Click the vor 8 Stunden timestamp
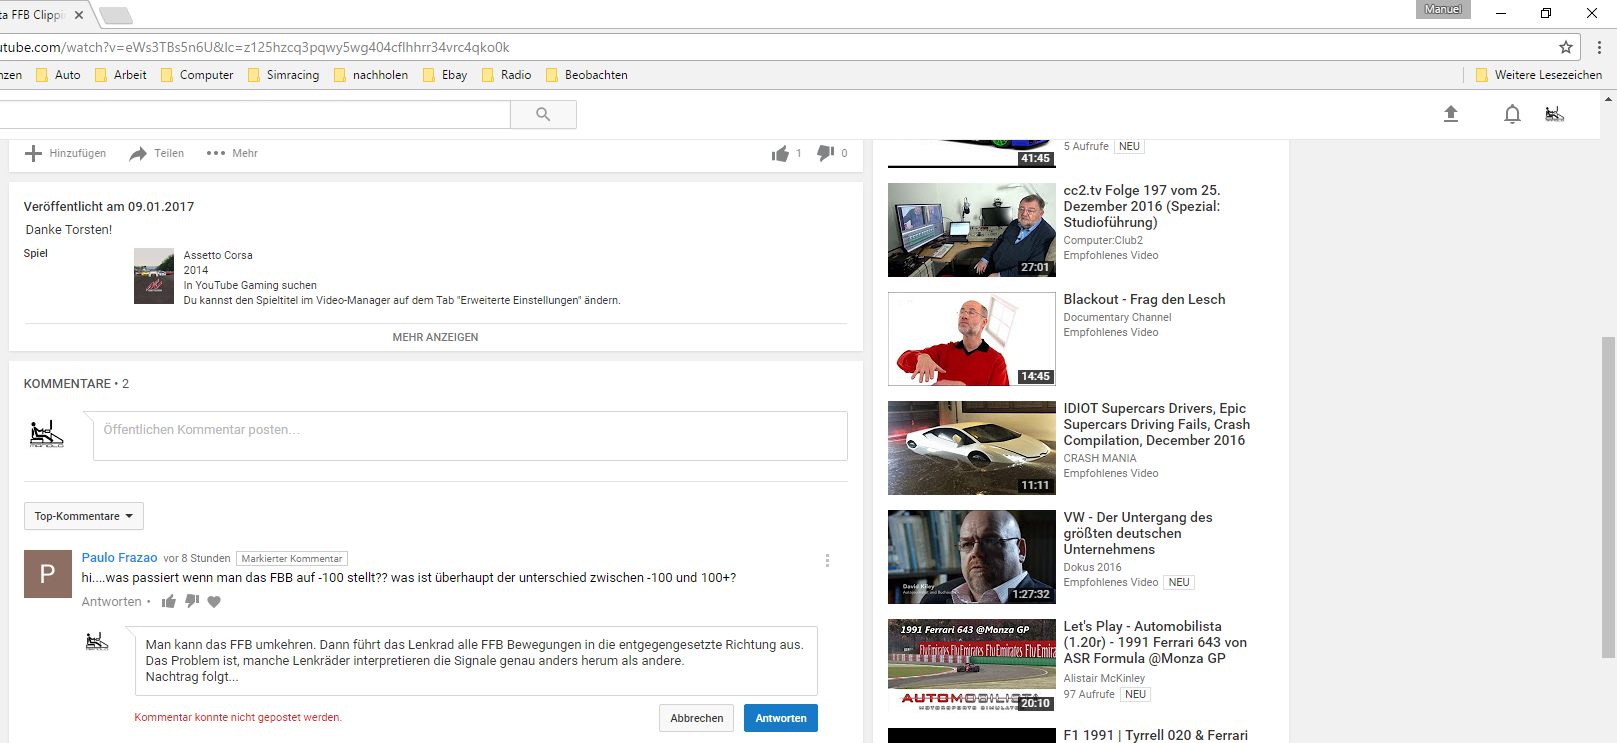 point(197,558)
